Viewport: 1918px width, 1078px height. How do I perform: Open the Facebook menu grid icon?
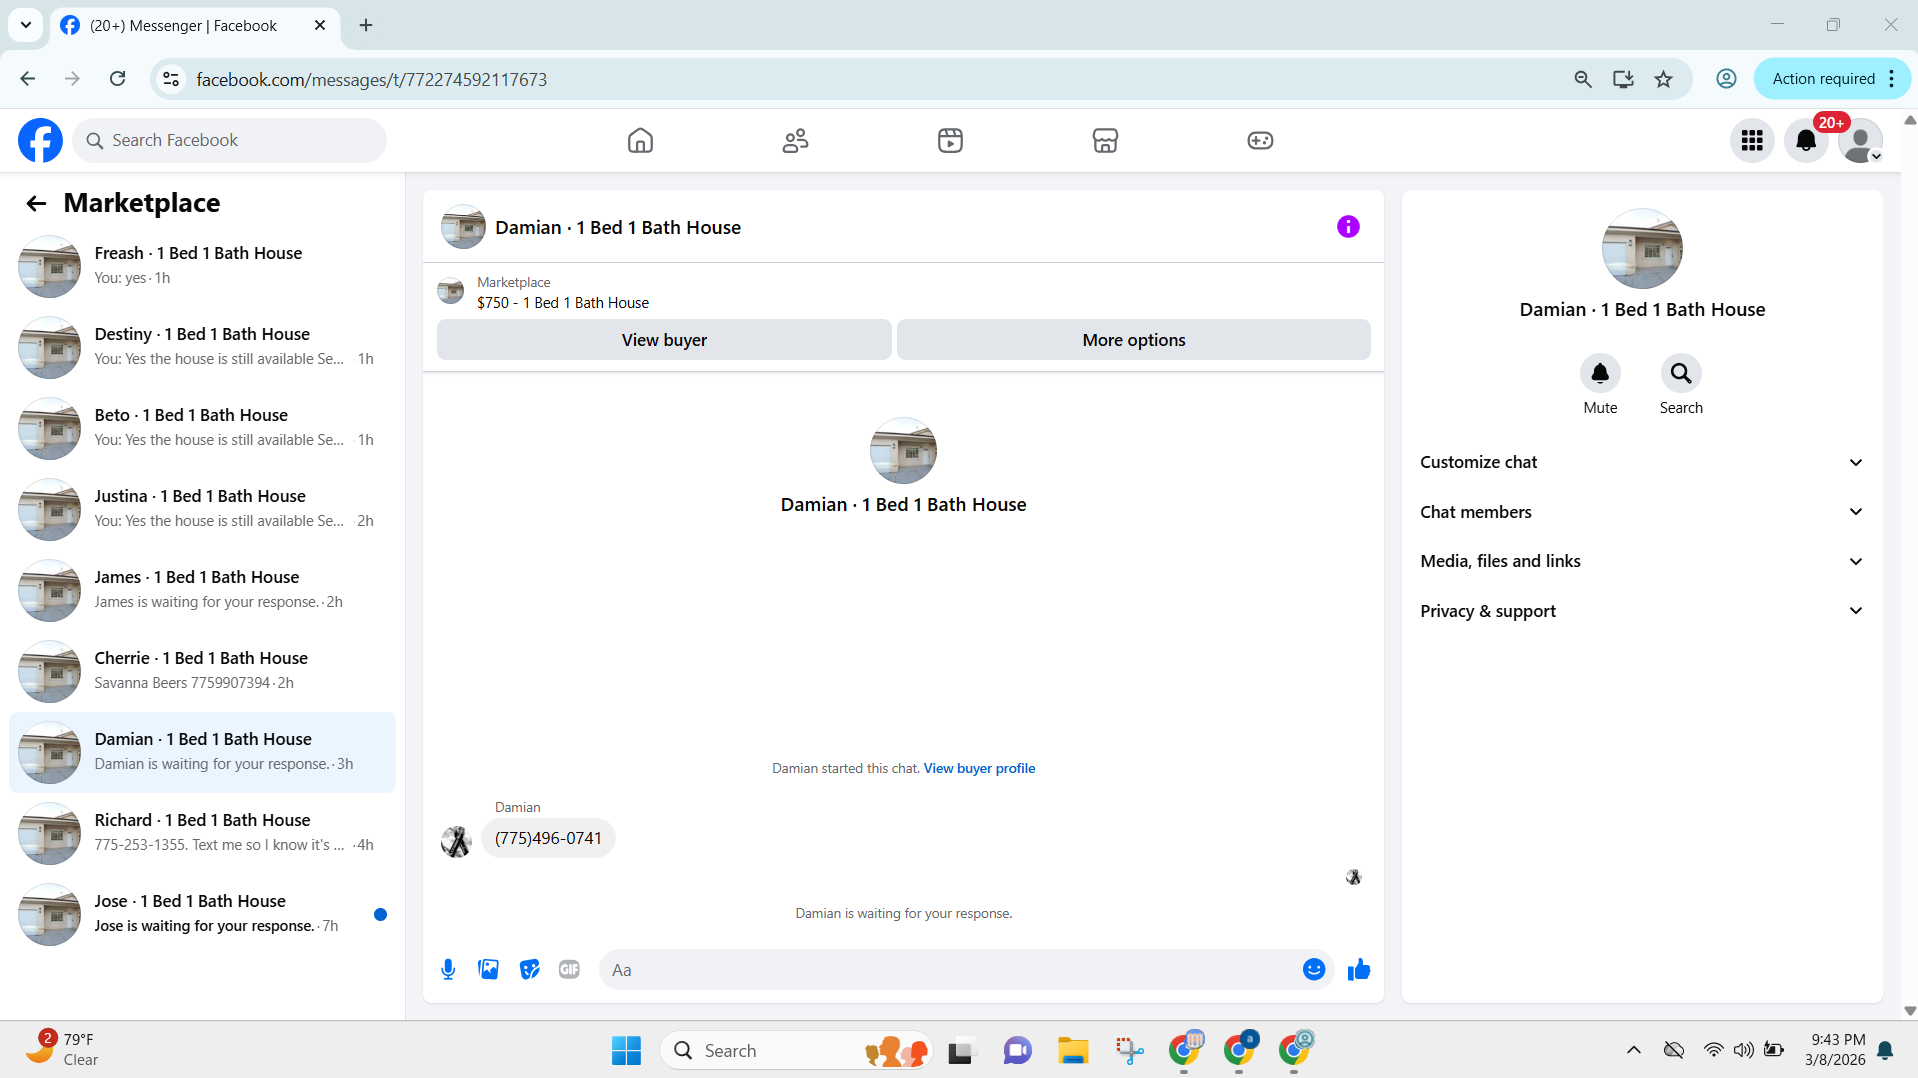1752,140
